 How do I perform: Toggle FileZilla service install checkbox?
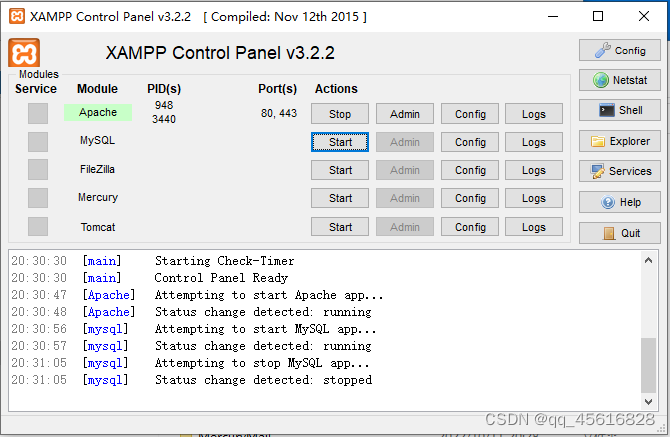38,170
